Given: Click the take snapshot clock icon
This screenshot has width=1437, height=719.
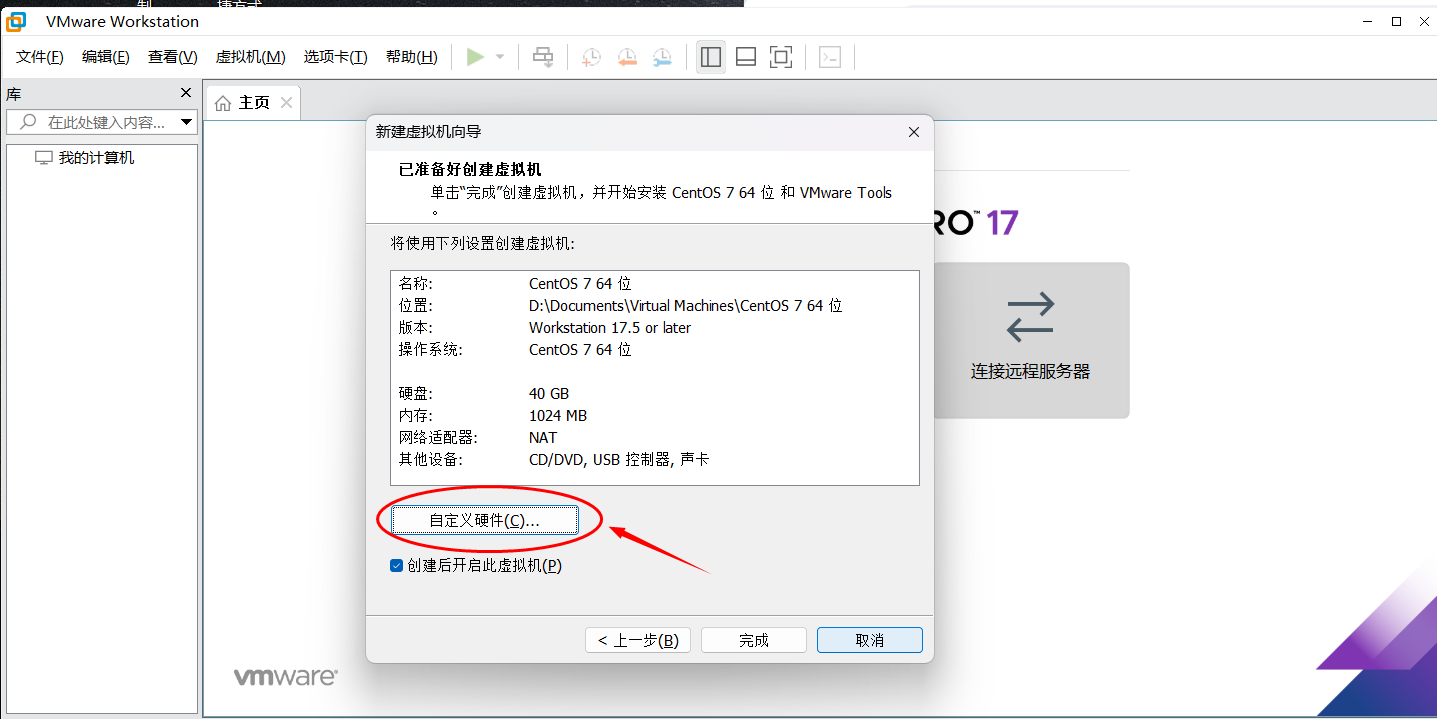Looking at the screenshot, I should tap(592, 57).
